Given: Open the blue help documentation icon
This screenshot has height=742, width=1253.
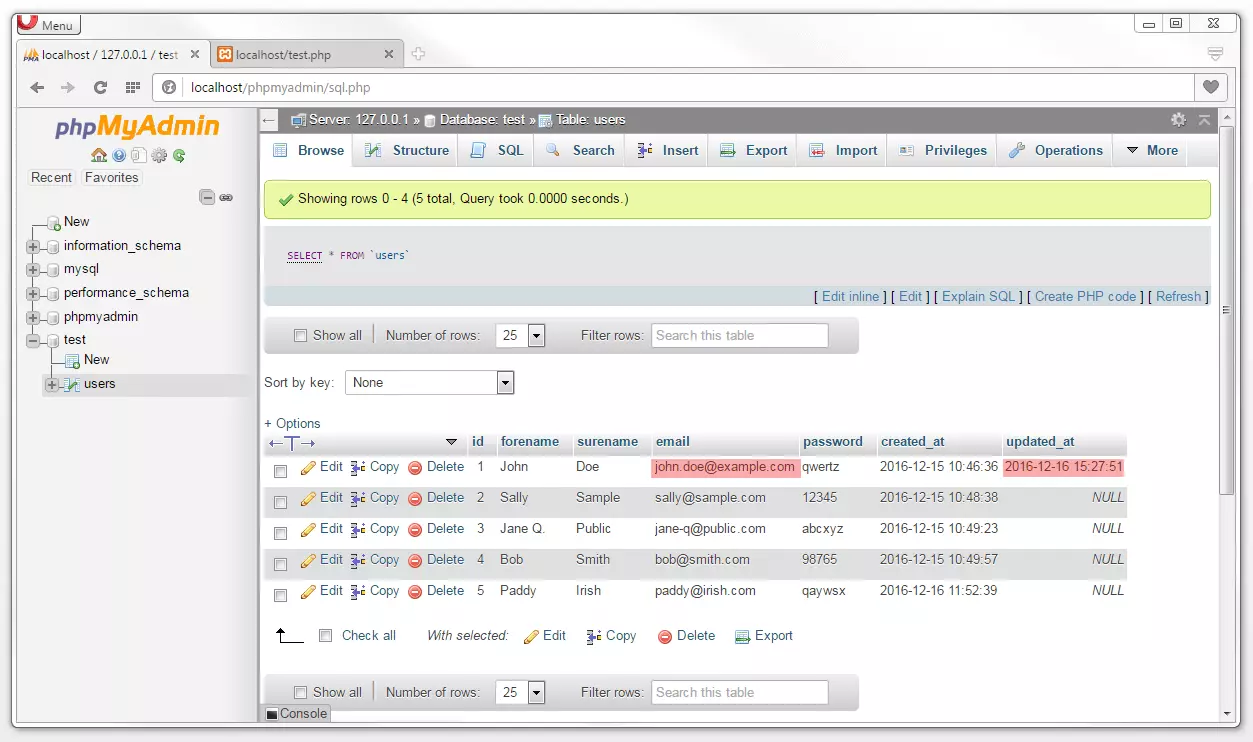Looking at the screenshot, I should [119, 155].
